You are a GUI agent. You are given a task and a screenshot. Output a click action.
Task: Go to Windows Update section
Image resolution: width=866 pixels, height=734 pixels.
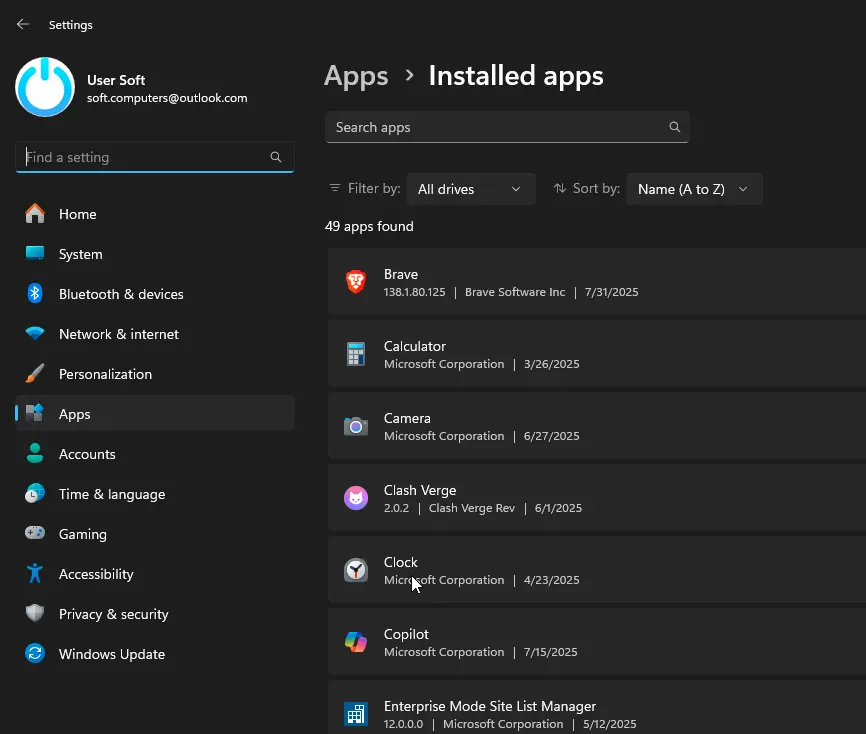(111, 654)
